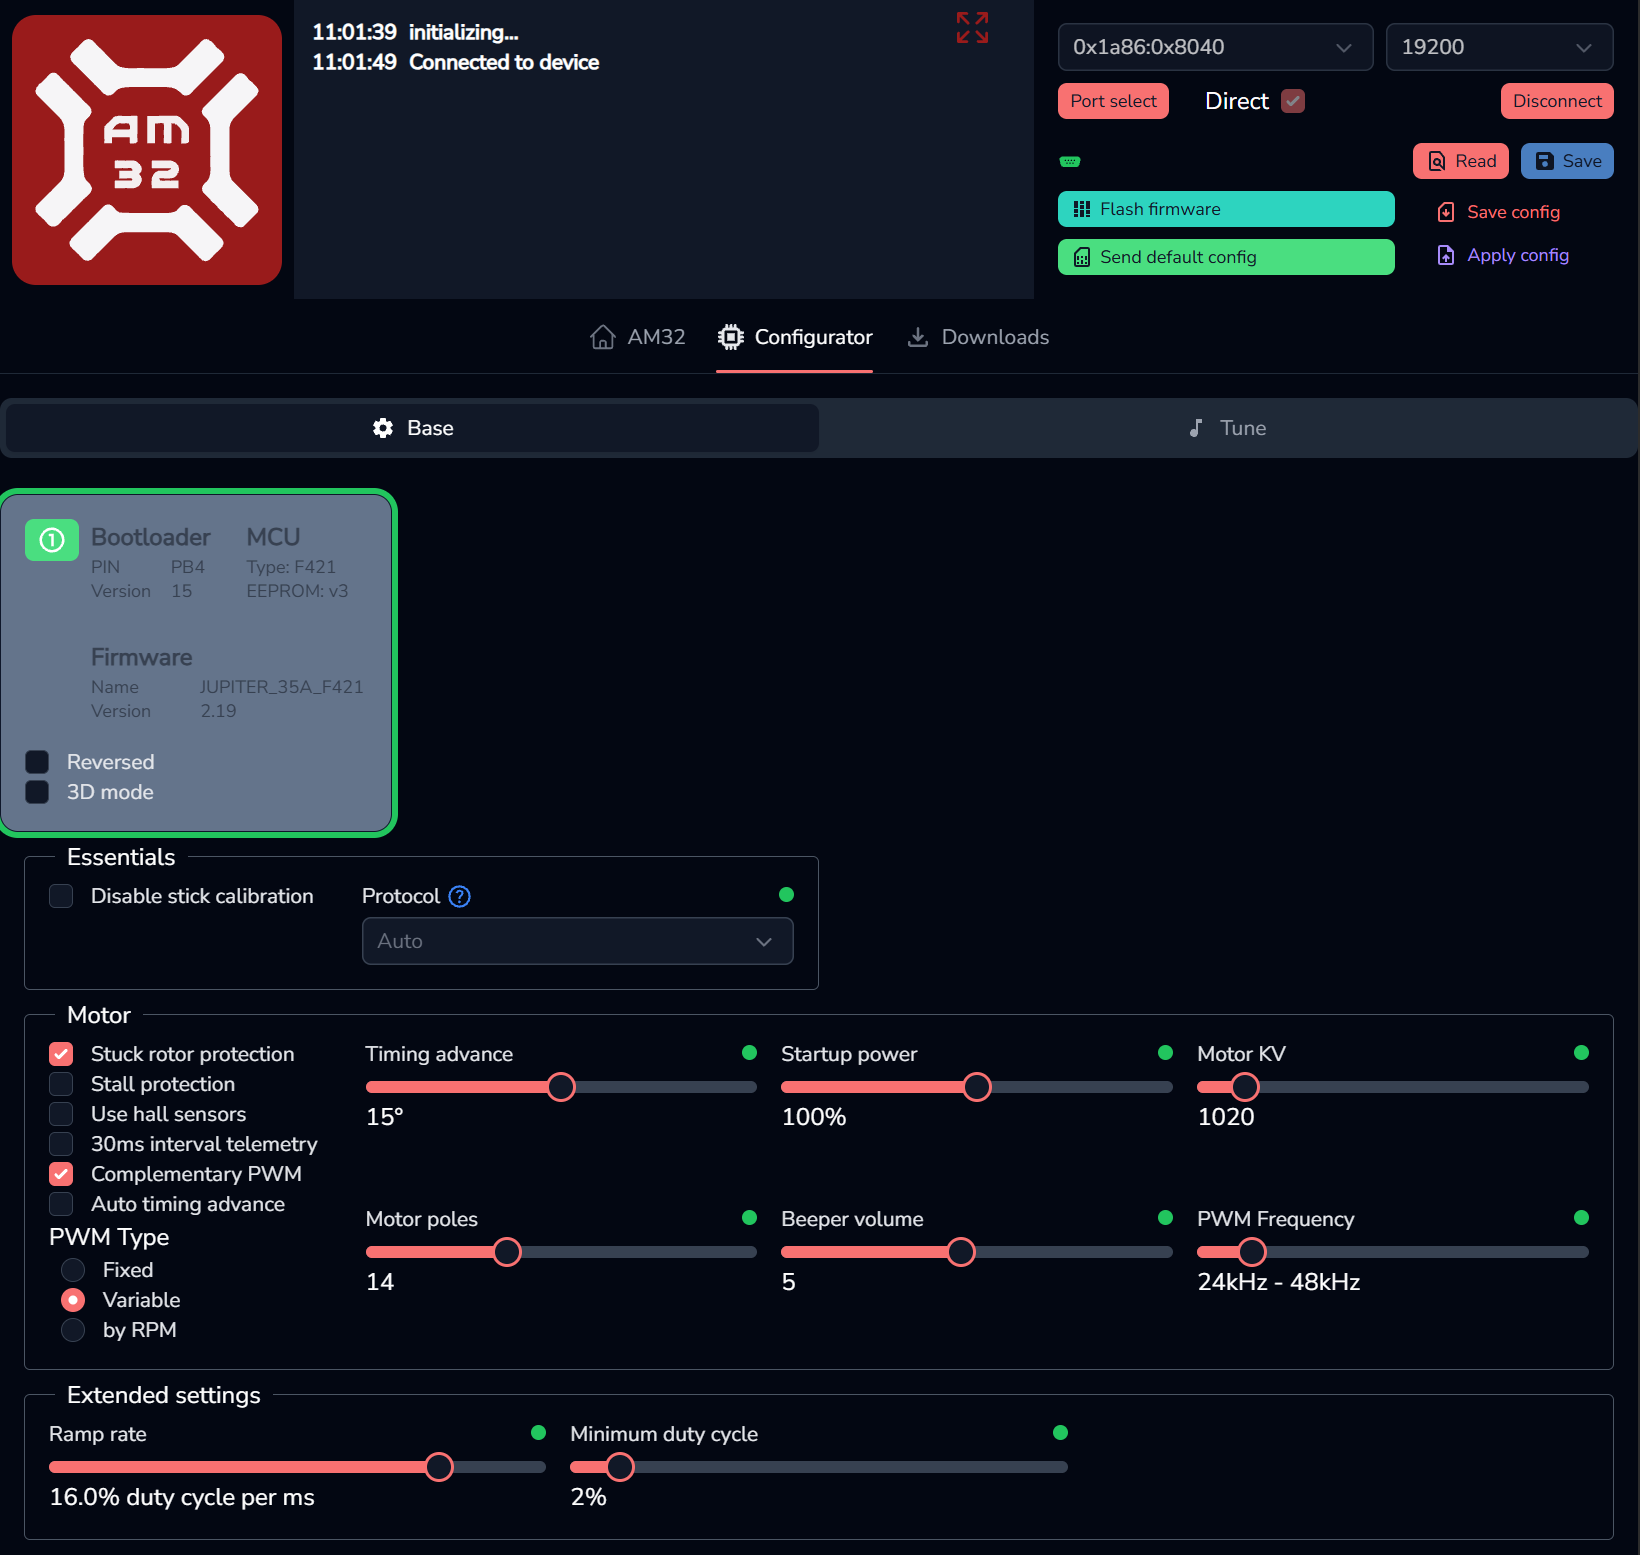The image size is (1640, 1555).
Task: Switch to the Downloads tab
Action: click(x=978, y=337)
